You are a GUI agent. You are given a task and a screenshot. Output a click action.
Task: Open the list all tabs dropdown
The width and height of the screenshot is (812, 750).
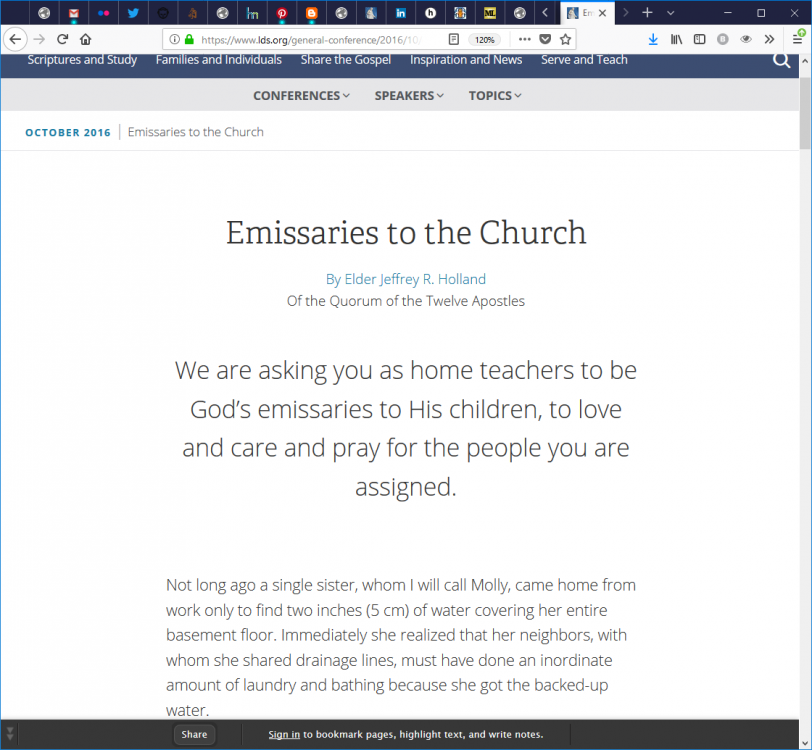coord(671,13)
